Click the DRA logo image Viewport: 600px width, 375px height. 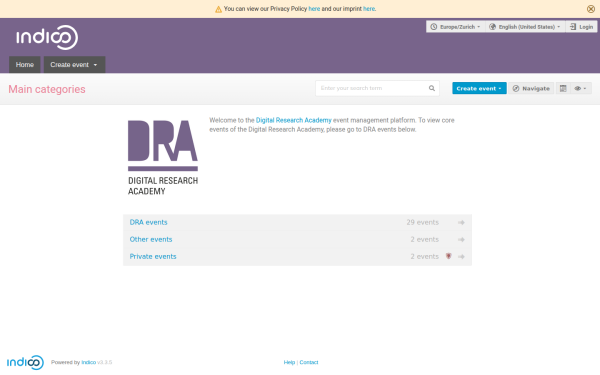pyautogui.click(x=163, y=158)
